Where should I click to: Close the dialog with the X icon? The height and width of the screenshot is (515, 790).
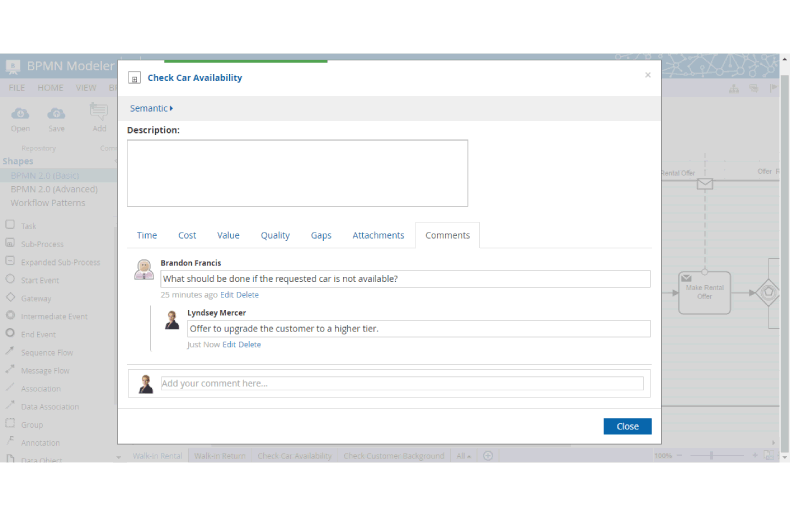[647, 75]
